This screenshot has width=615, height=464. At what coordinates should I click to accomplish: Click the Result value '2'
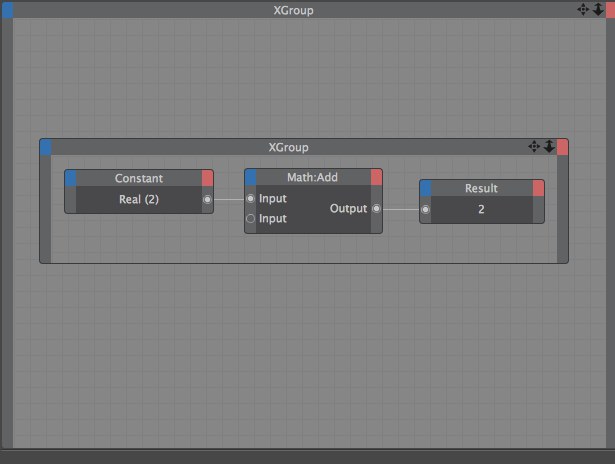pyautogui.click(x=481, y=209)
